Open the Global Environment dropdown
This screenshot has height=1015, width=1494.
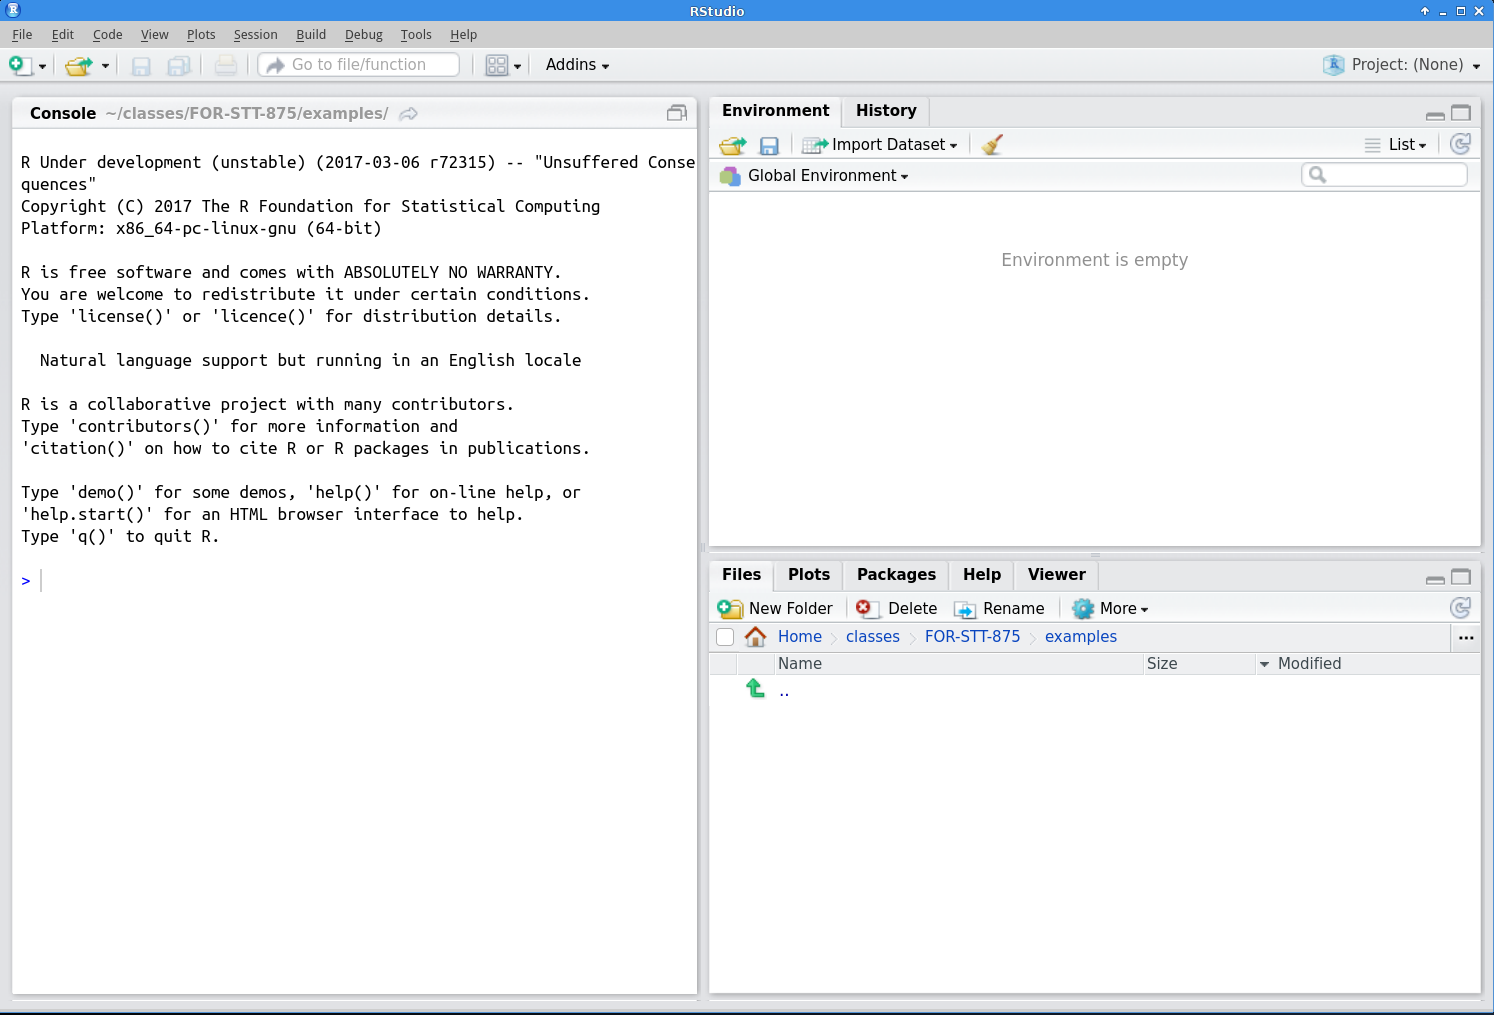[815, 176]
